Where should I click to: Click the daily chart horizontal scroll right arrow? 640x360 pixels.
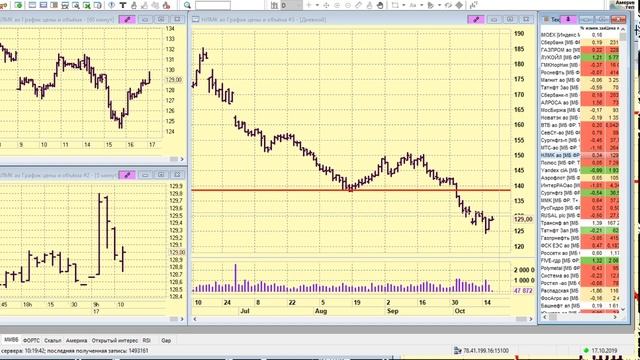(x=531, y=319)
